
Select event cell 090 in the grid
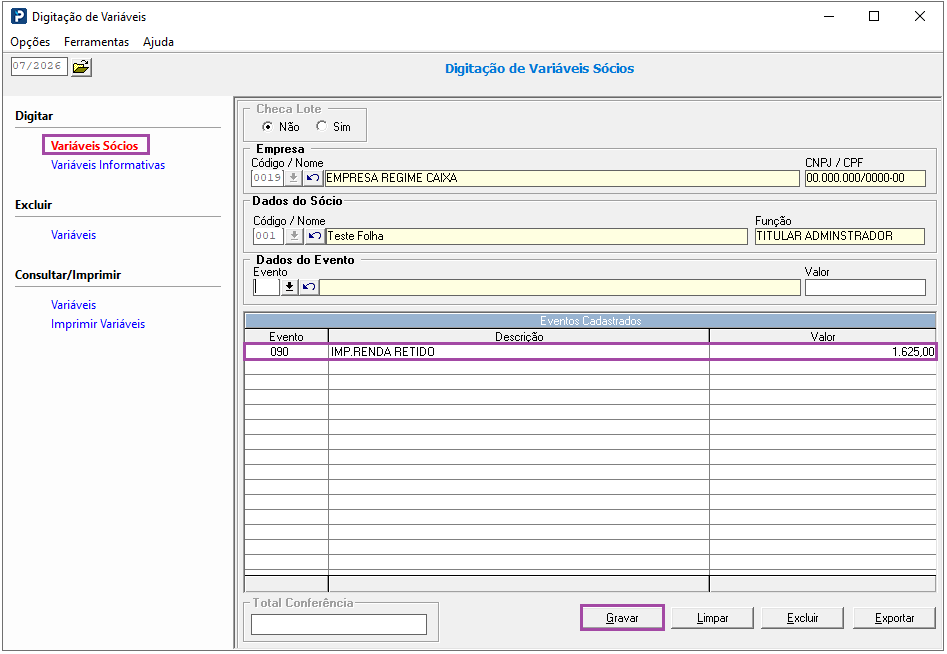(286, 351)
